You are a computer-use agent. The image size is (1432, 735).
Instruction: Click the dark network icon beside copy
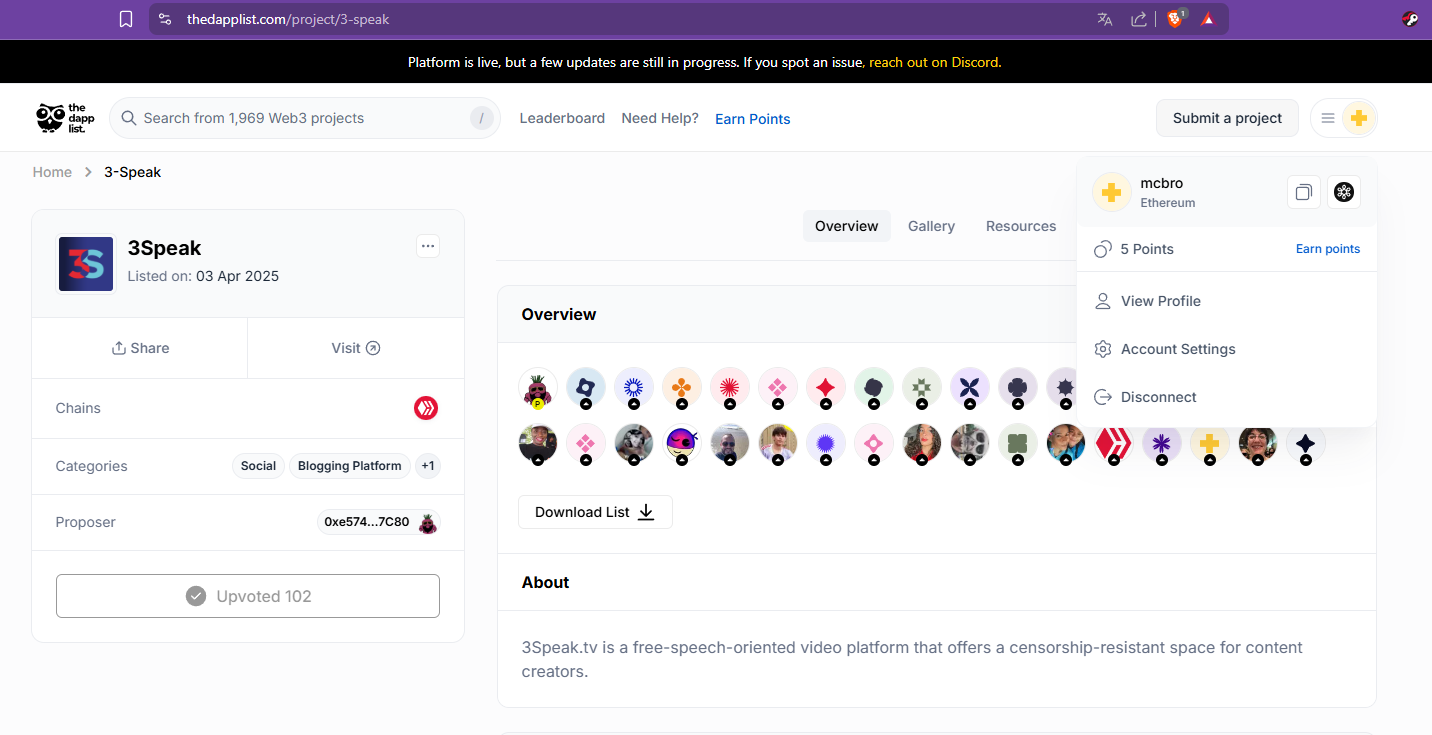[1344, 192]
